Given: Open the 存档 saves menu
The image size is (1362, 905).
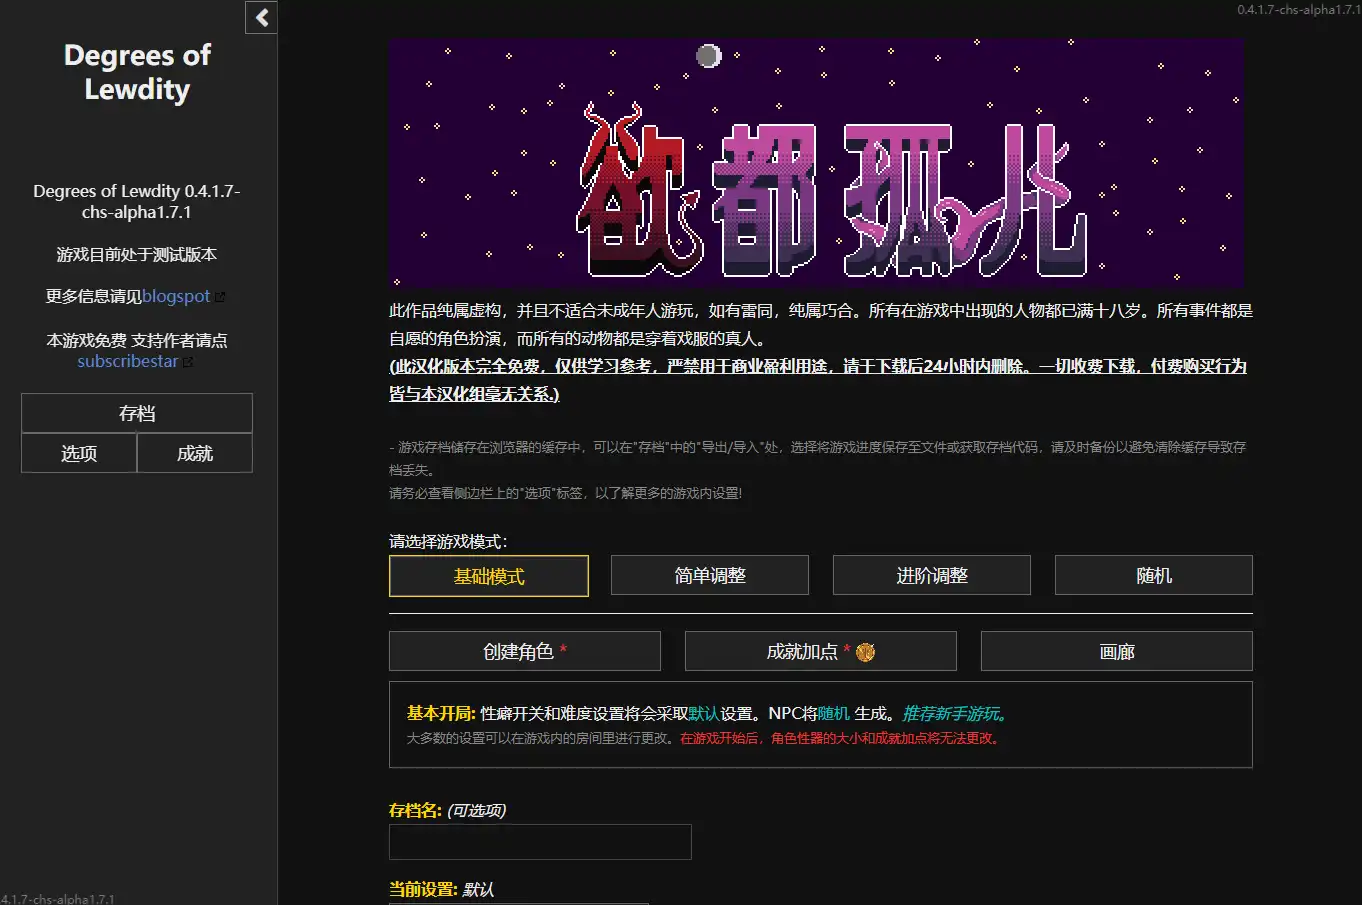Looking at the screenshot, I should coord(137,413).
